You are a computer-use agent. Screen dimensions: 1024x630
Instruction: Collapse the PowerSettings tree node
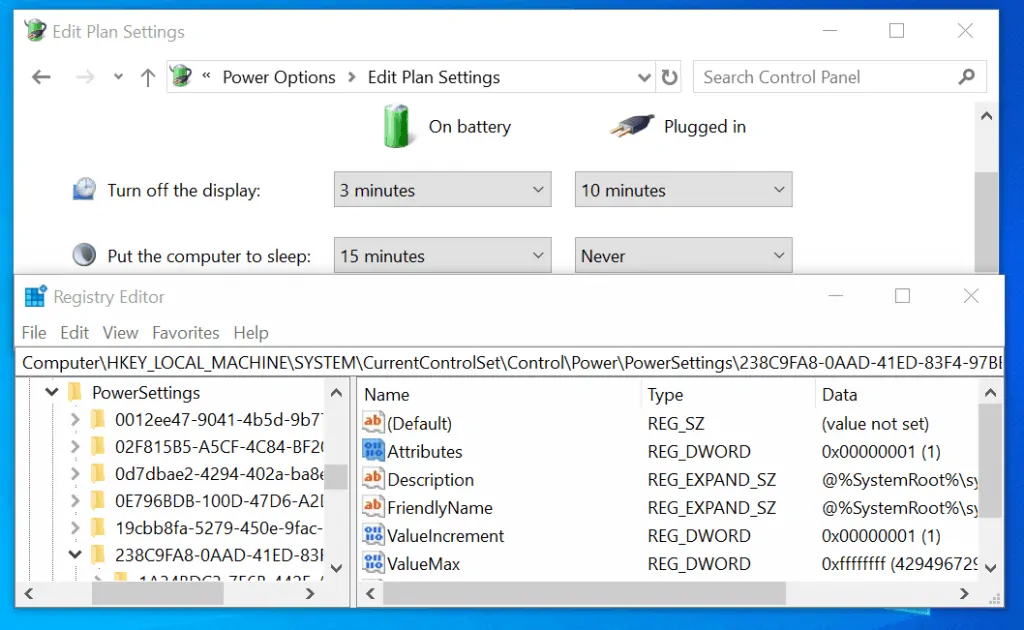(x=52, y=392)
